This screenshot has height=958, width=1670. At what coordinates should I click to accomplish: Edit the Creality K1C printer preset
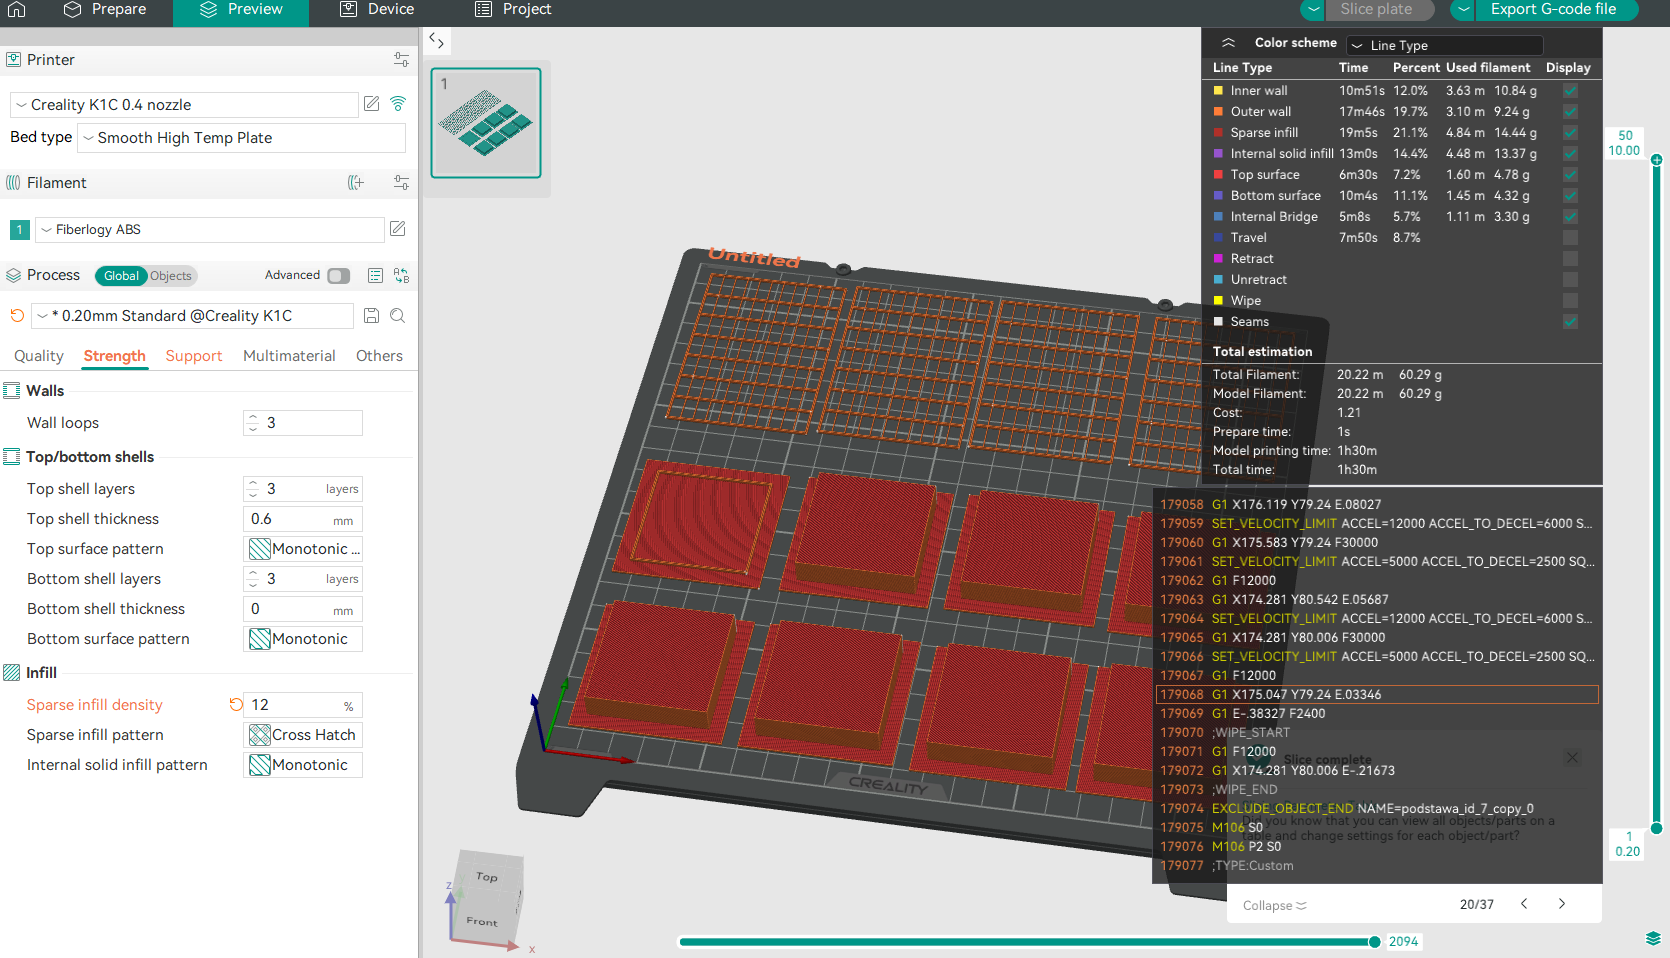point(372,104)
